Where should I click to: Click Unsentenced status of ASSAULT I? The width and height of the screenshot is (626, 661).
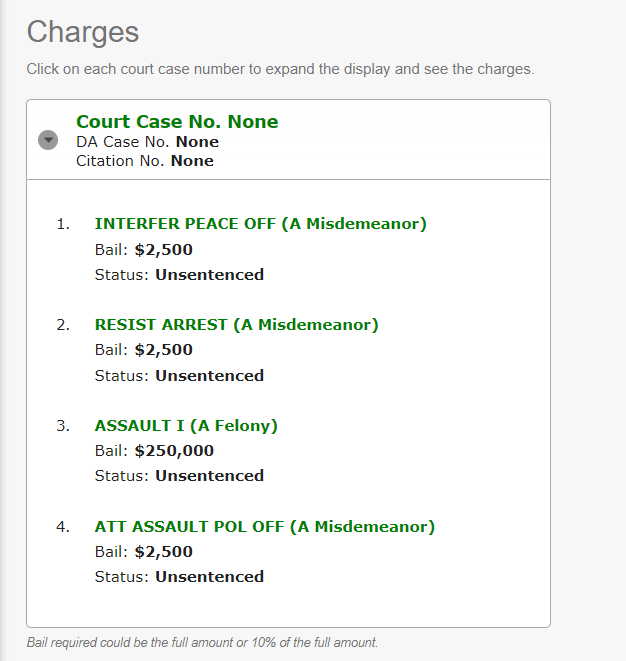209,476
